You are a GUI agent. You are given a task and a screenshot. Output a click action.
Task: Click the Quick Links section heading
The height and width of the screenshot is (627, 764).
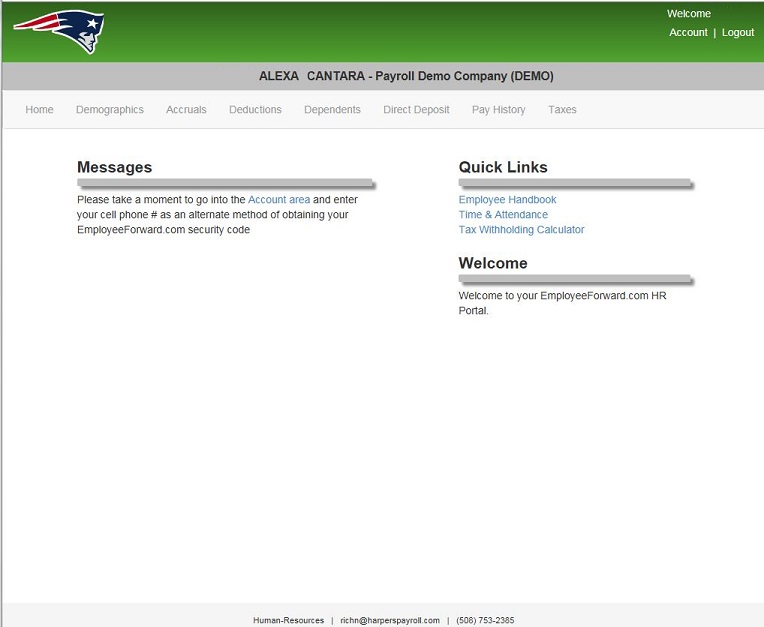click(x=503, y=167)
